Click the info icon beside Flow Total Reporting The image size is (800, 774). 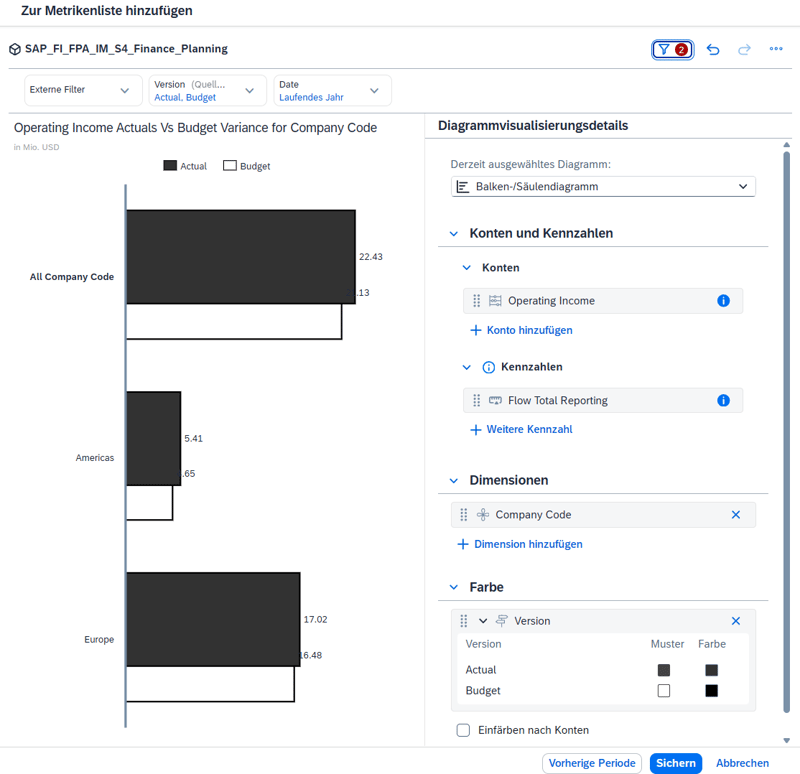click(x=723, y=400)
